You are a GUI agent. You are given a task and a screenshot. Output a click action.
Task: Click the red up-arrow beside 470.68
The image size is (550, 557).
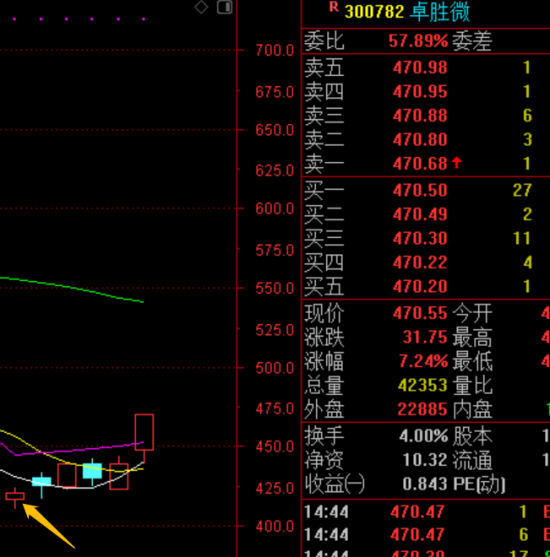tap(457, 163)
